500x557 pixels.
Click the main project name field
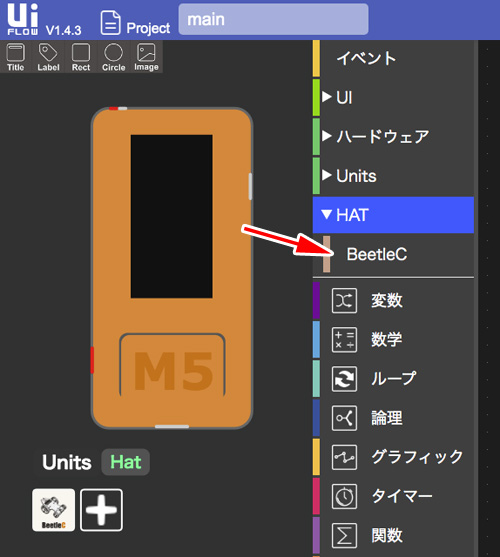[x=273, y=19]
